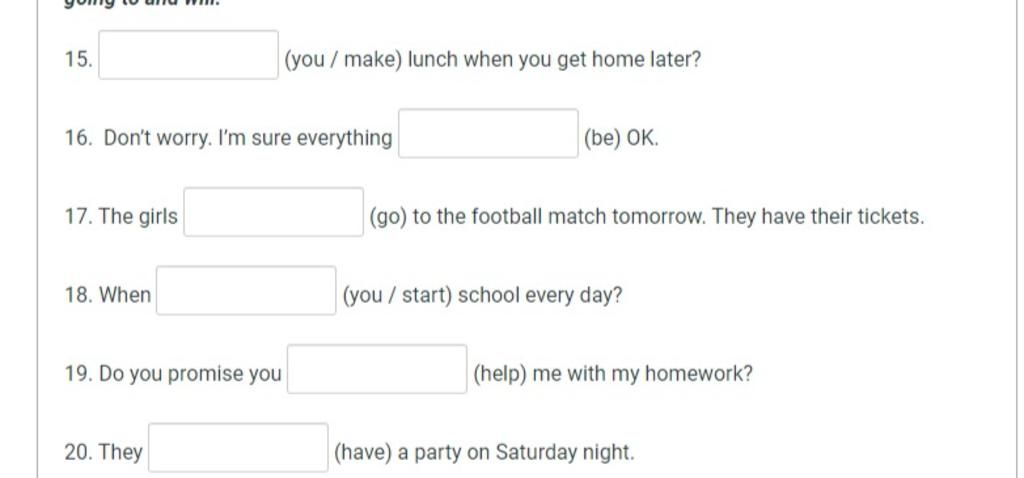
Task: Click the phrase "lunch when you get home later?"
Action: (554, 60)
